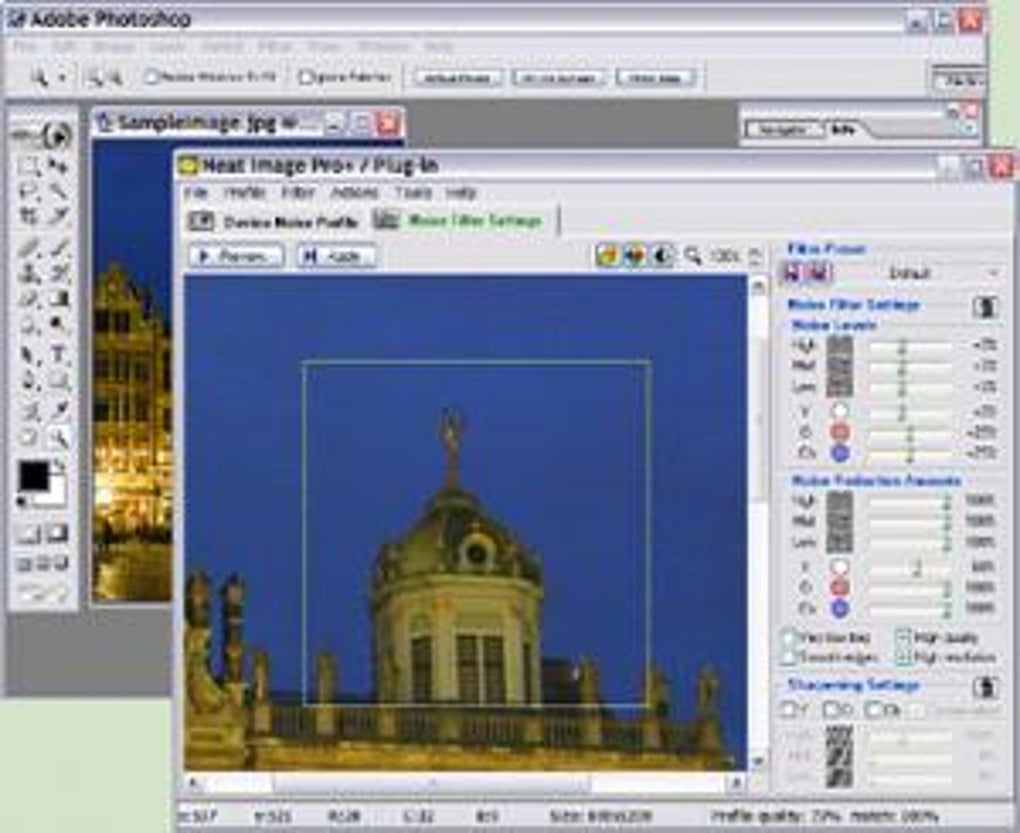This screenshot has height=833, width=1020.
Task: Select the Eyedropper tool in Photoshop toolbox
Action: (x=59, y=409)
